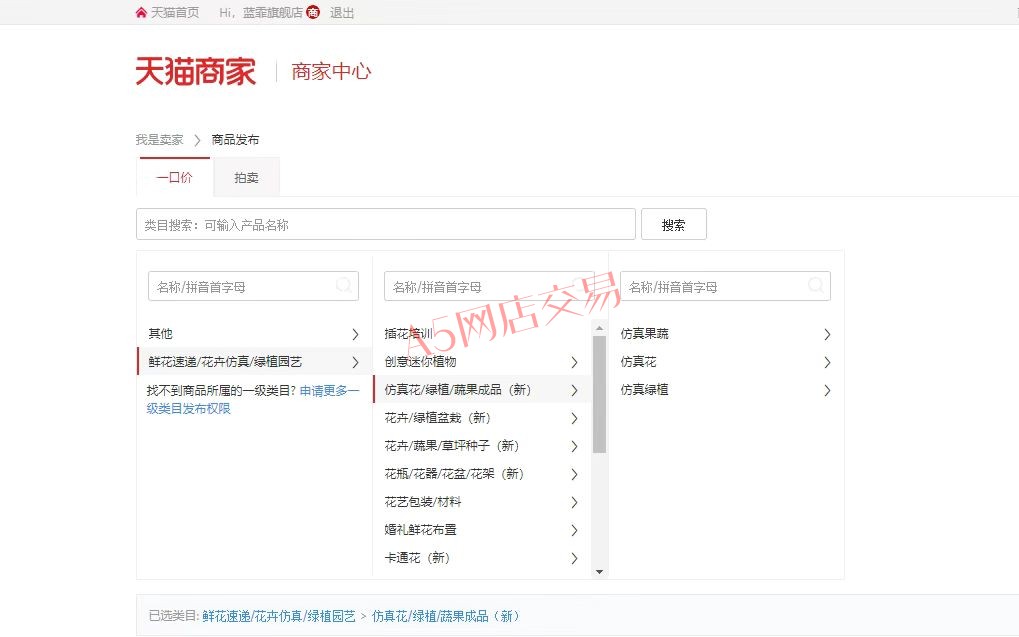
Task: Expand 仿真花 chevron
Action: click(827, 362)
